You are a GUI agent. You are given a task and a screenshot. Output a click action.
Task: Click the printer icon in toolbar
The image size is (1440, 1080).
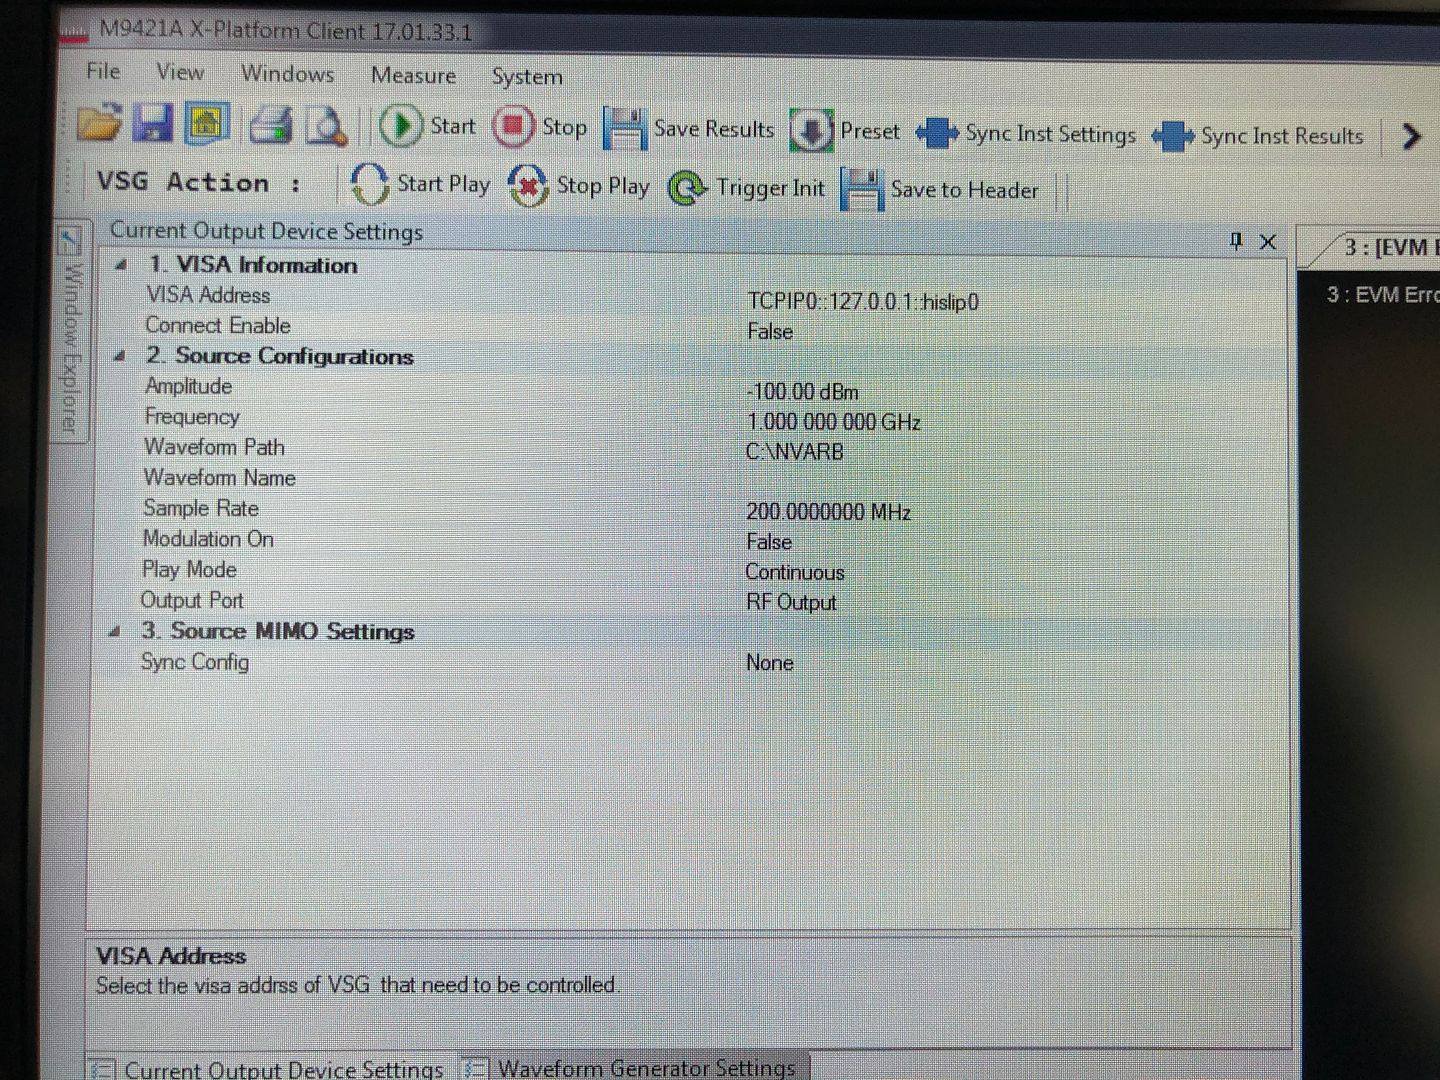point(270,126)
